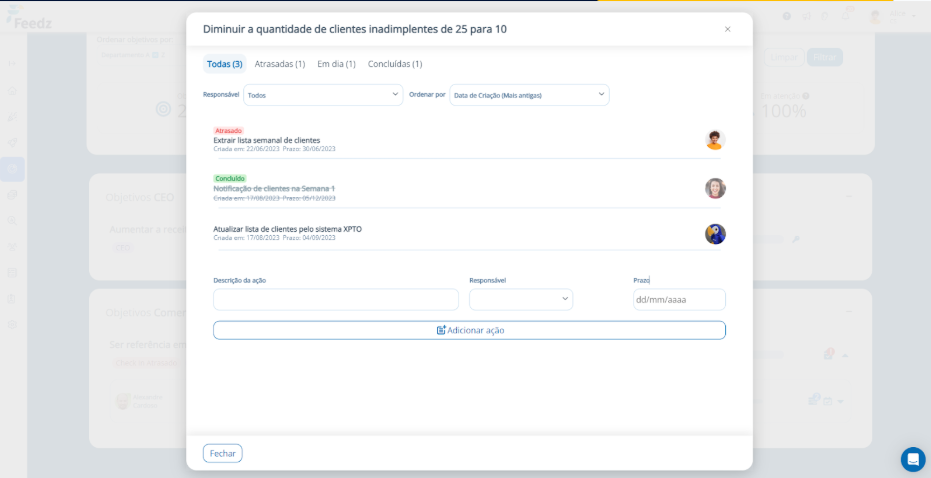Show the Concluídas (1) tab

395,64
